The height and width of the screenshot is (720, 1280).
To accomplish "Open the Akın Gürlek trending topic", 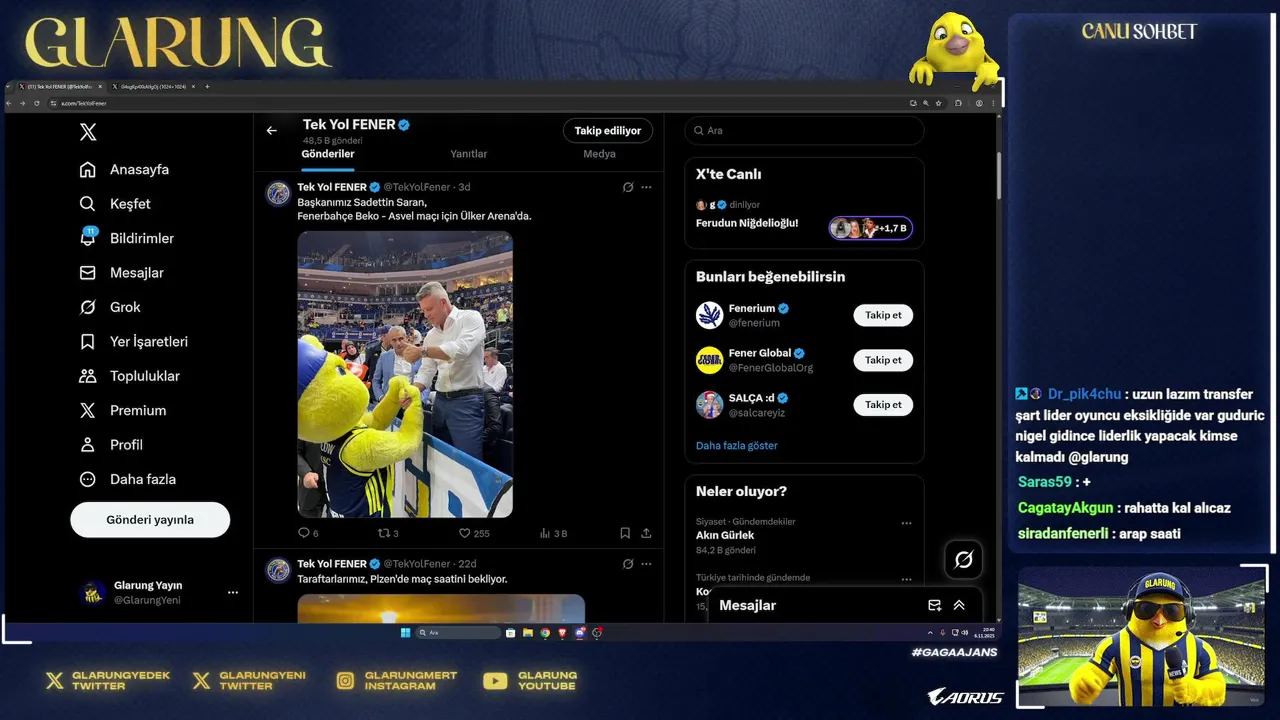I will 725,535.
